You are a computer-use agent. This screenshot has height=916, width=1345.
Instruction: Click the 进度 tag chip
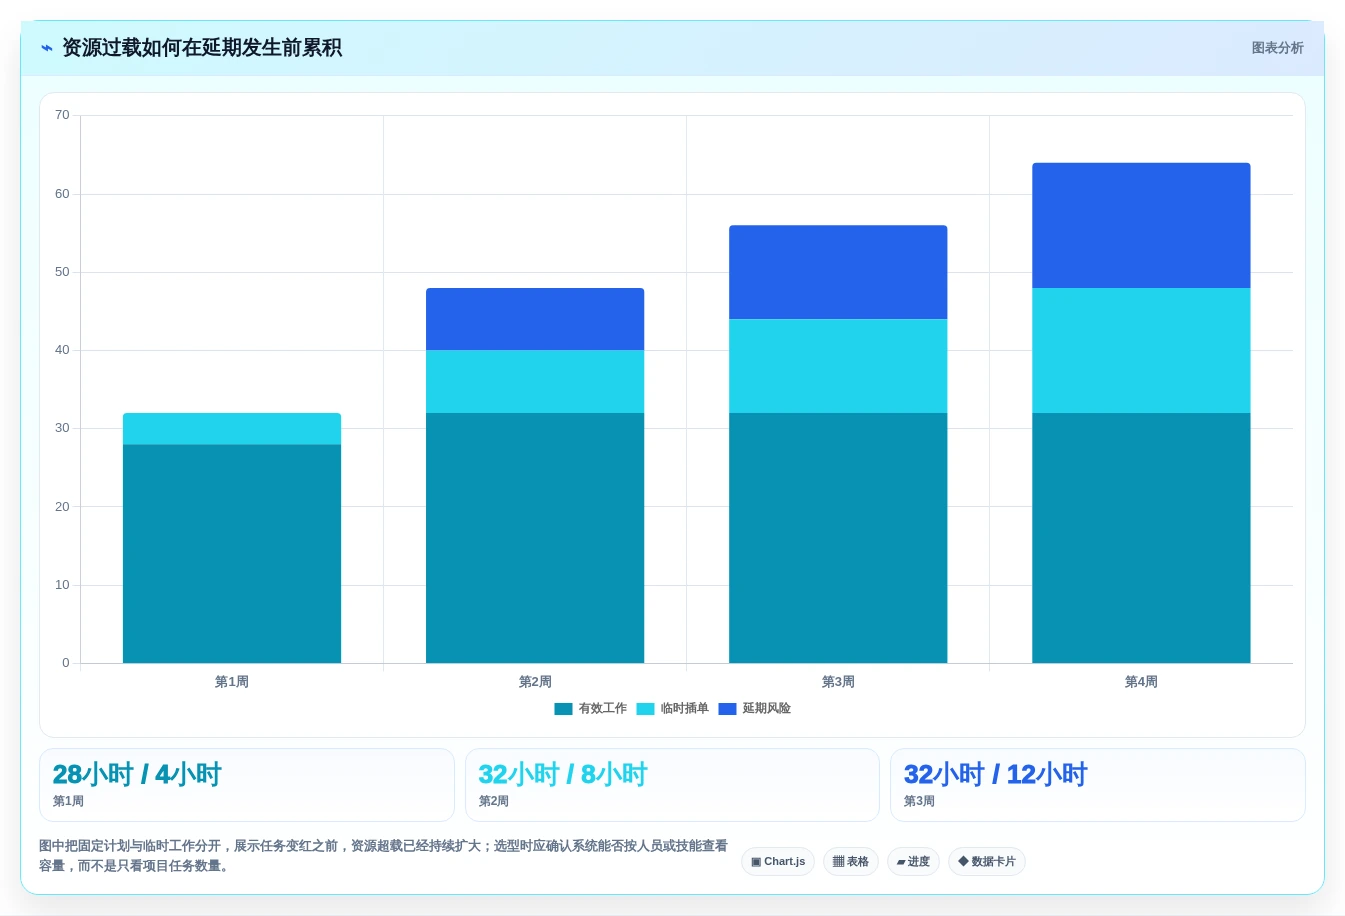click(913, 861)
